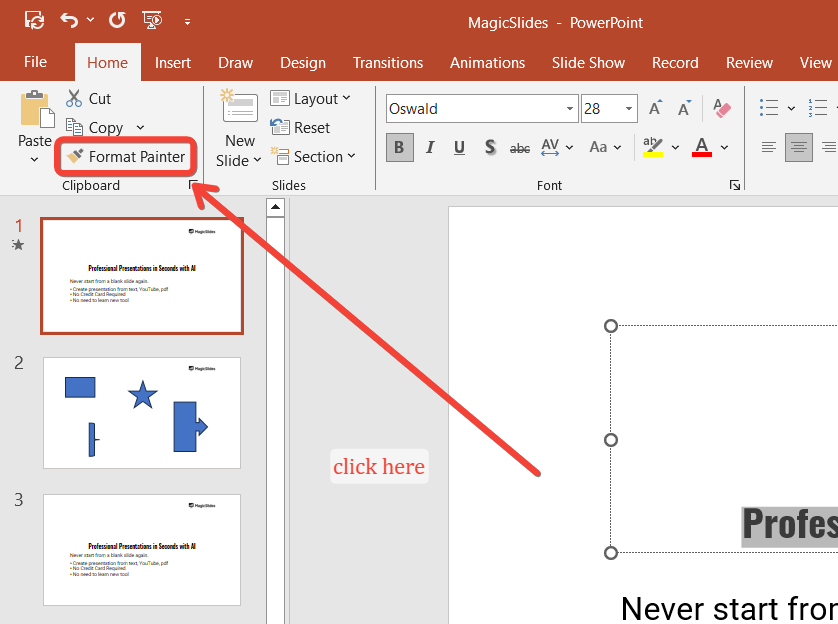Open the font size dropdown arrow
The image size is (838, 624).
(629, 109)
